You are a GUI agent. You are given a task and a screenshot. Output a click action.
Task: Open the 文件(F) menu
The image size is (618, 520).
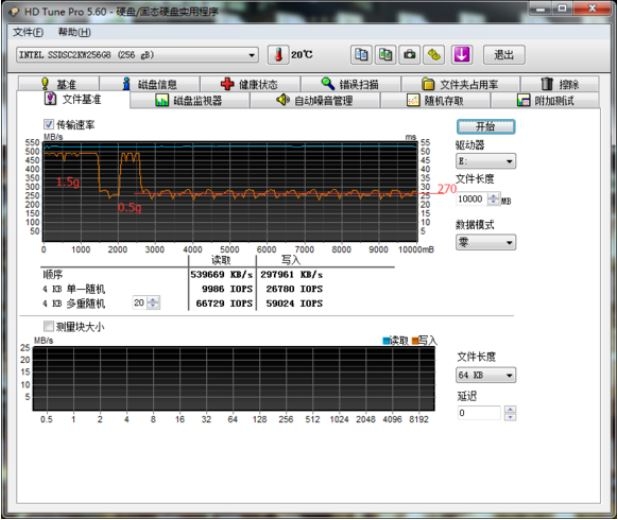(28, 32)
